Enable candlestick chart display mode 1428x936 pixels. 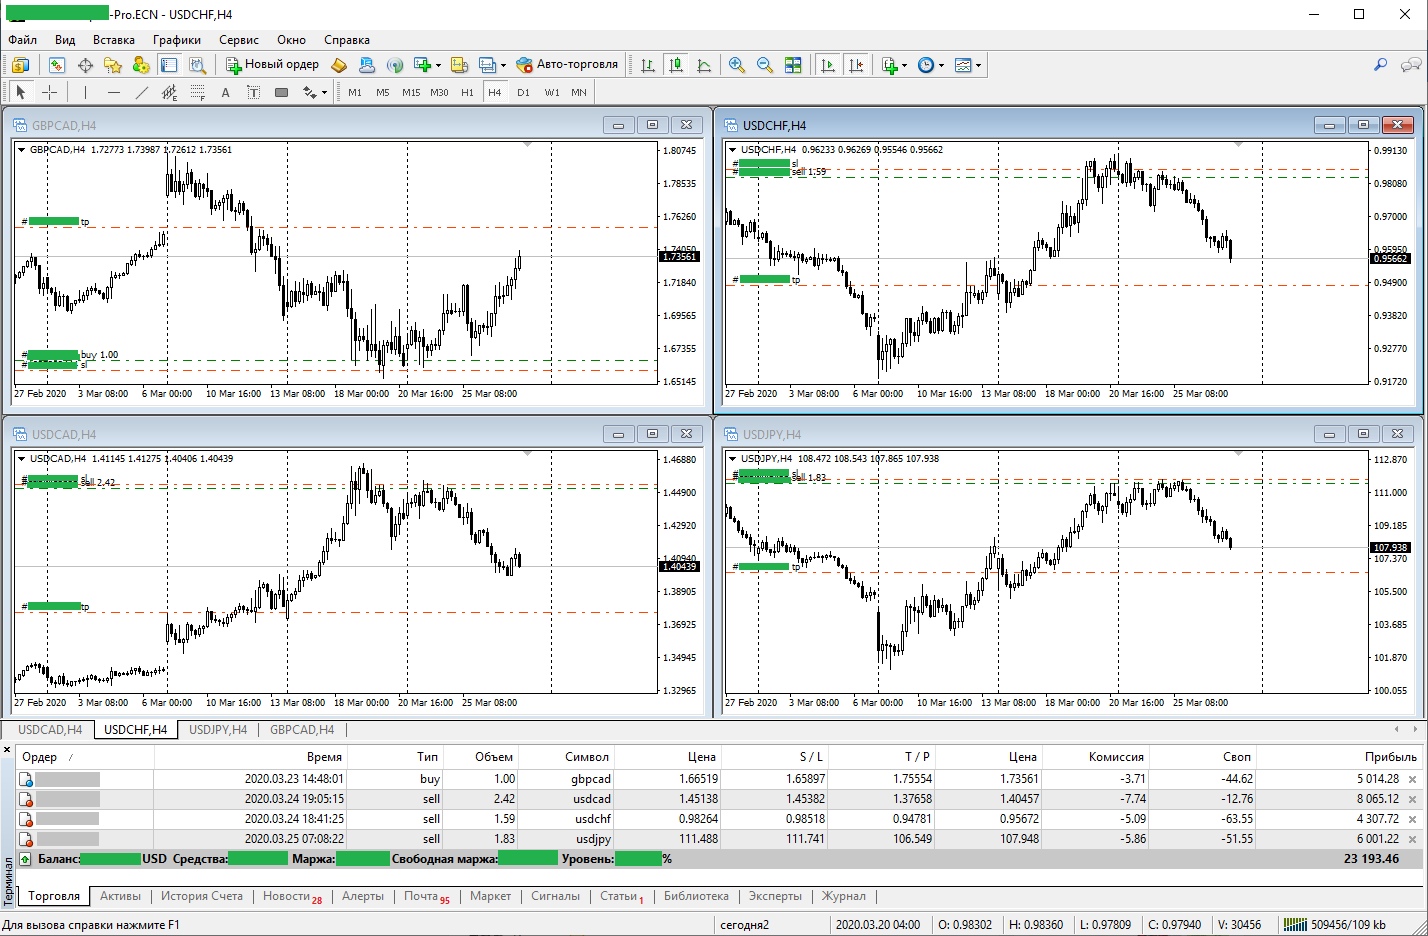pyautogui.click(x=676, y=65)
